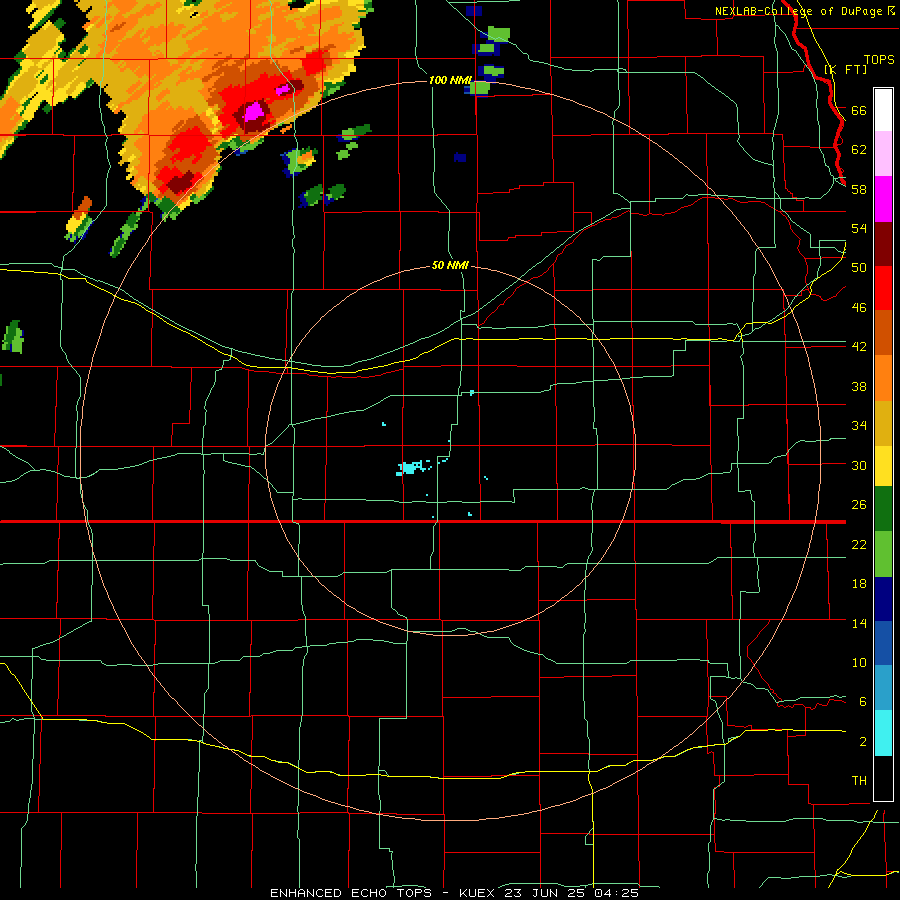900x900 pixels.
Task: Pick the dark orange legend band
Action: pos(883,333)
